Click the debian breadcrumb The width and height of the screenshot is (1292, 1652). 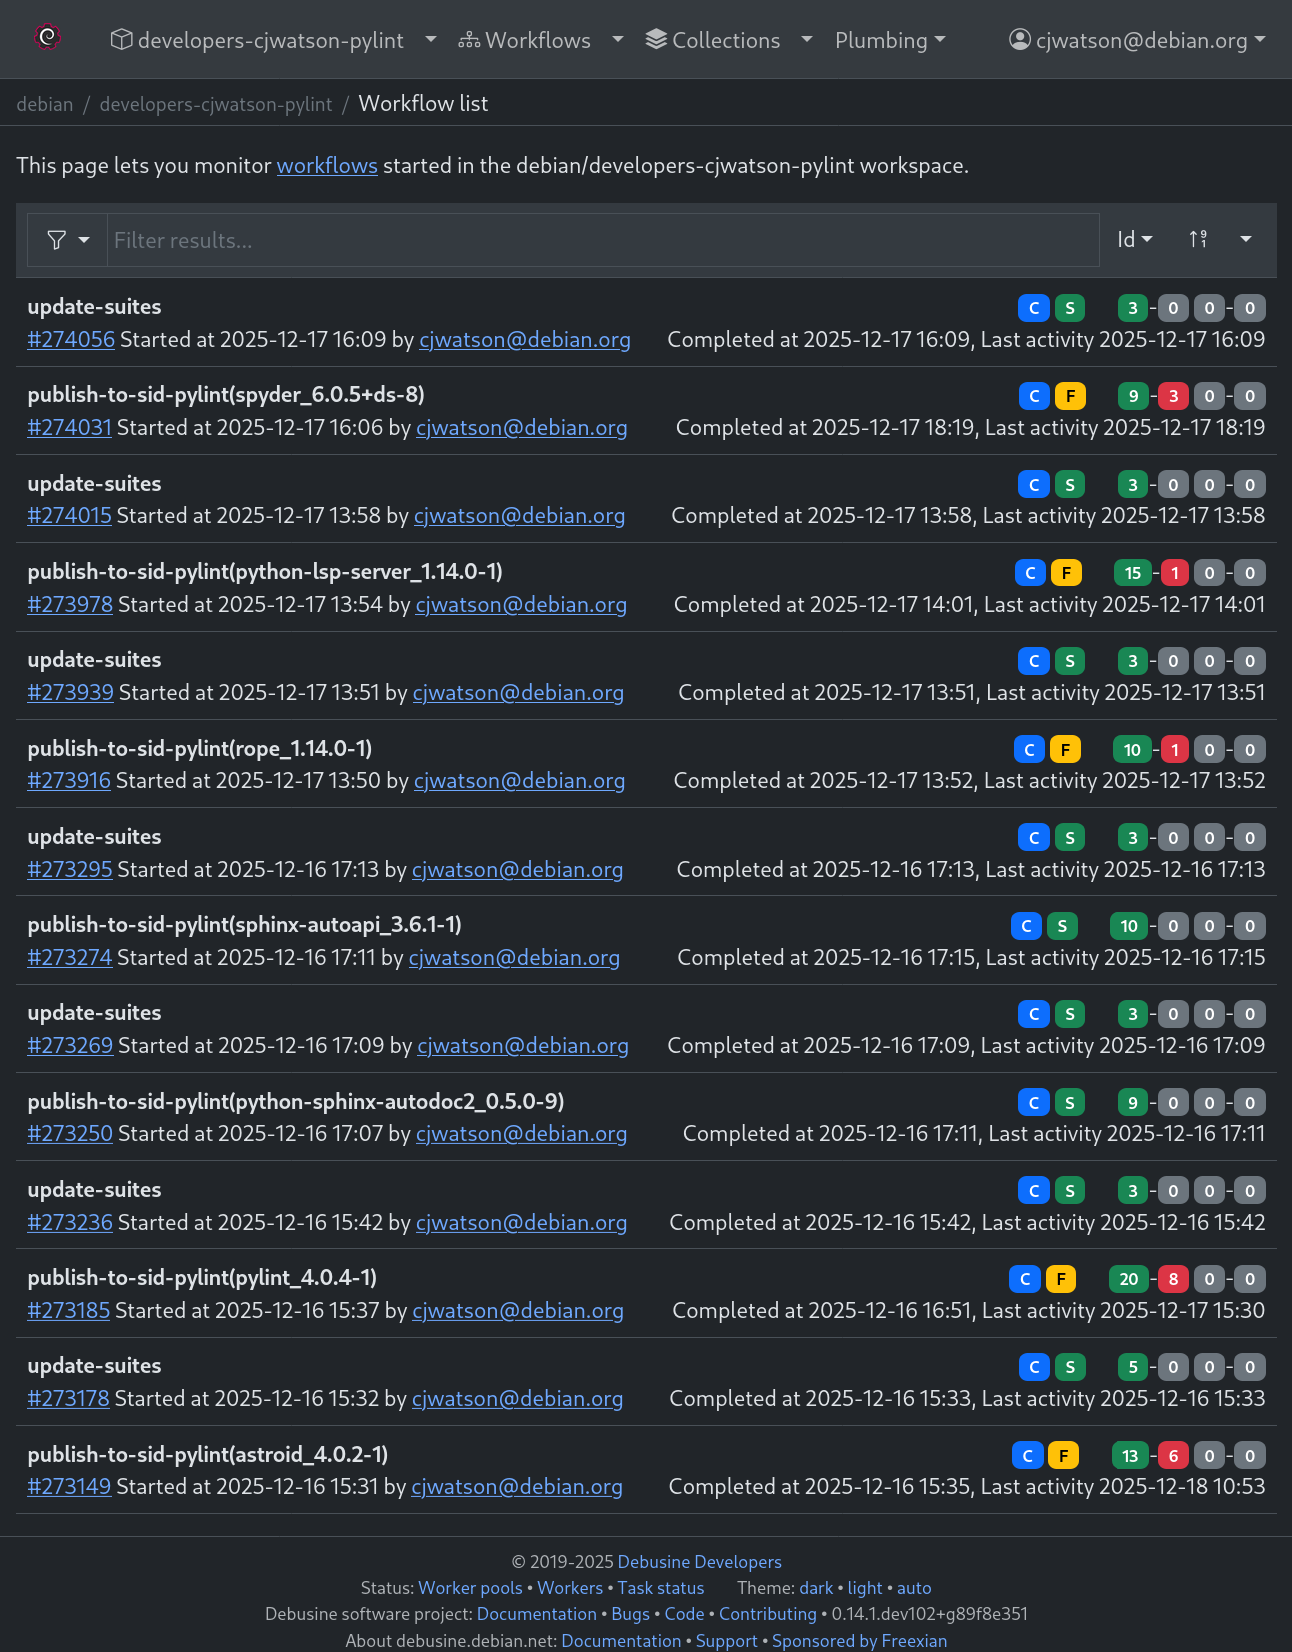coord(45,104)
